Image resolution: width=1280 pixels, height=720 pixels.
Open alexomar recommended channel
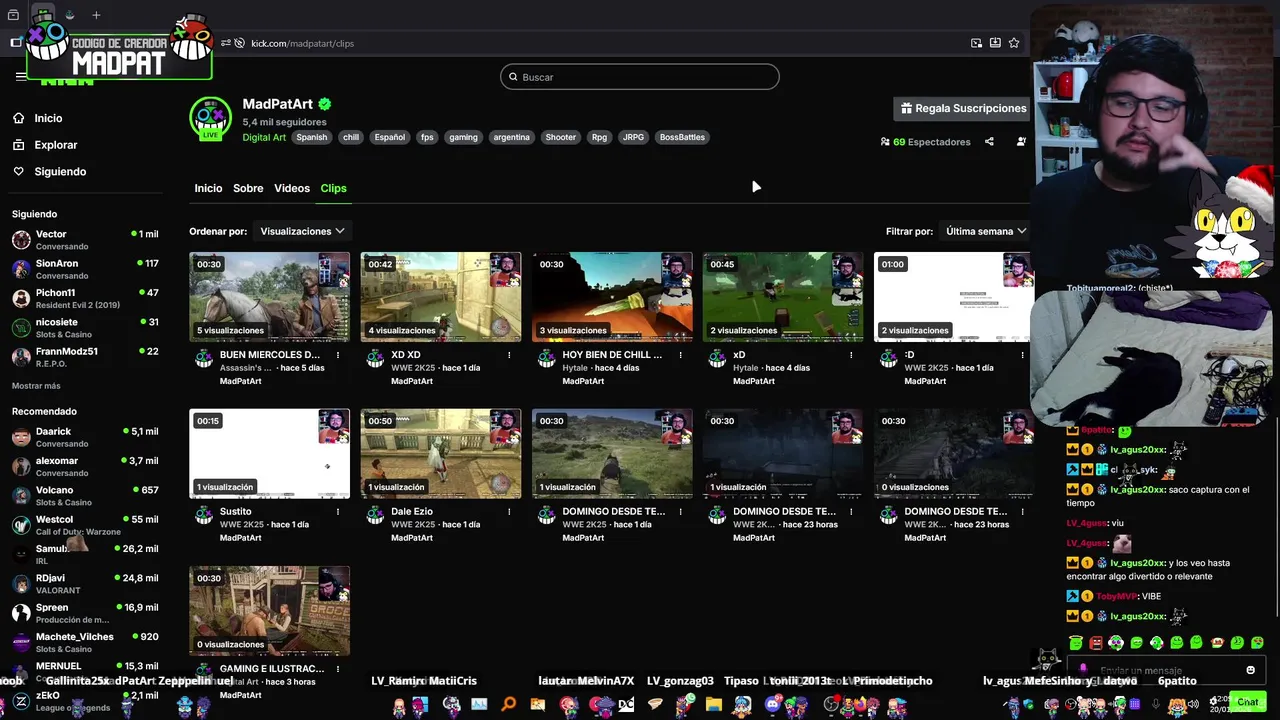click(x=85, y=466)
